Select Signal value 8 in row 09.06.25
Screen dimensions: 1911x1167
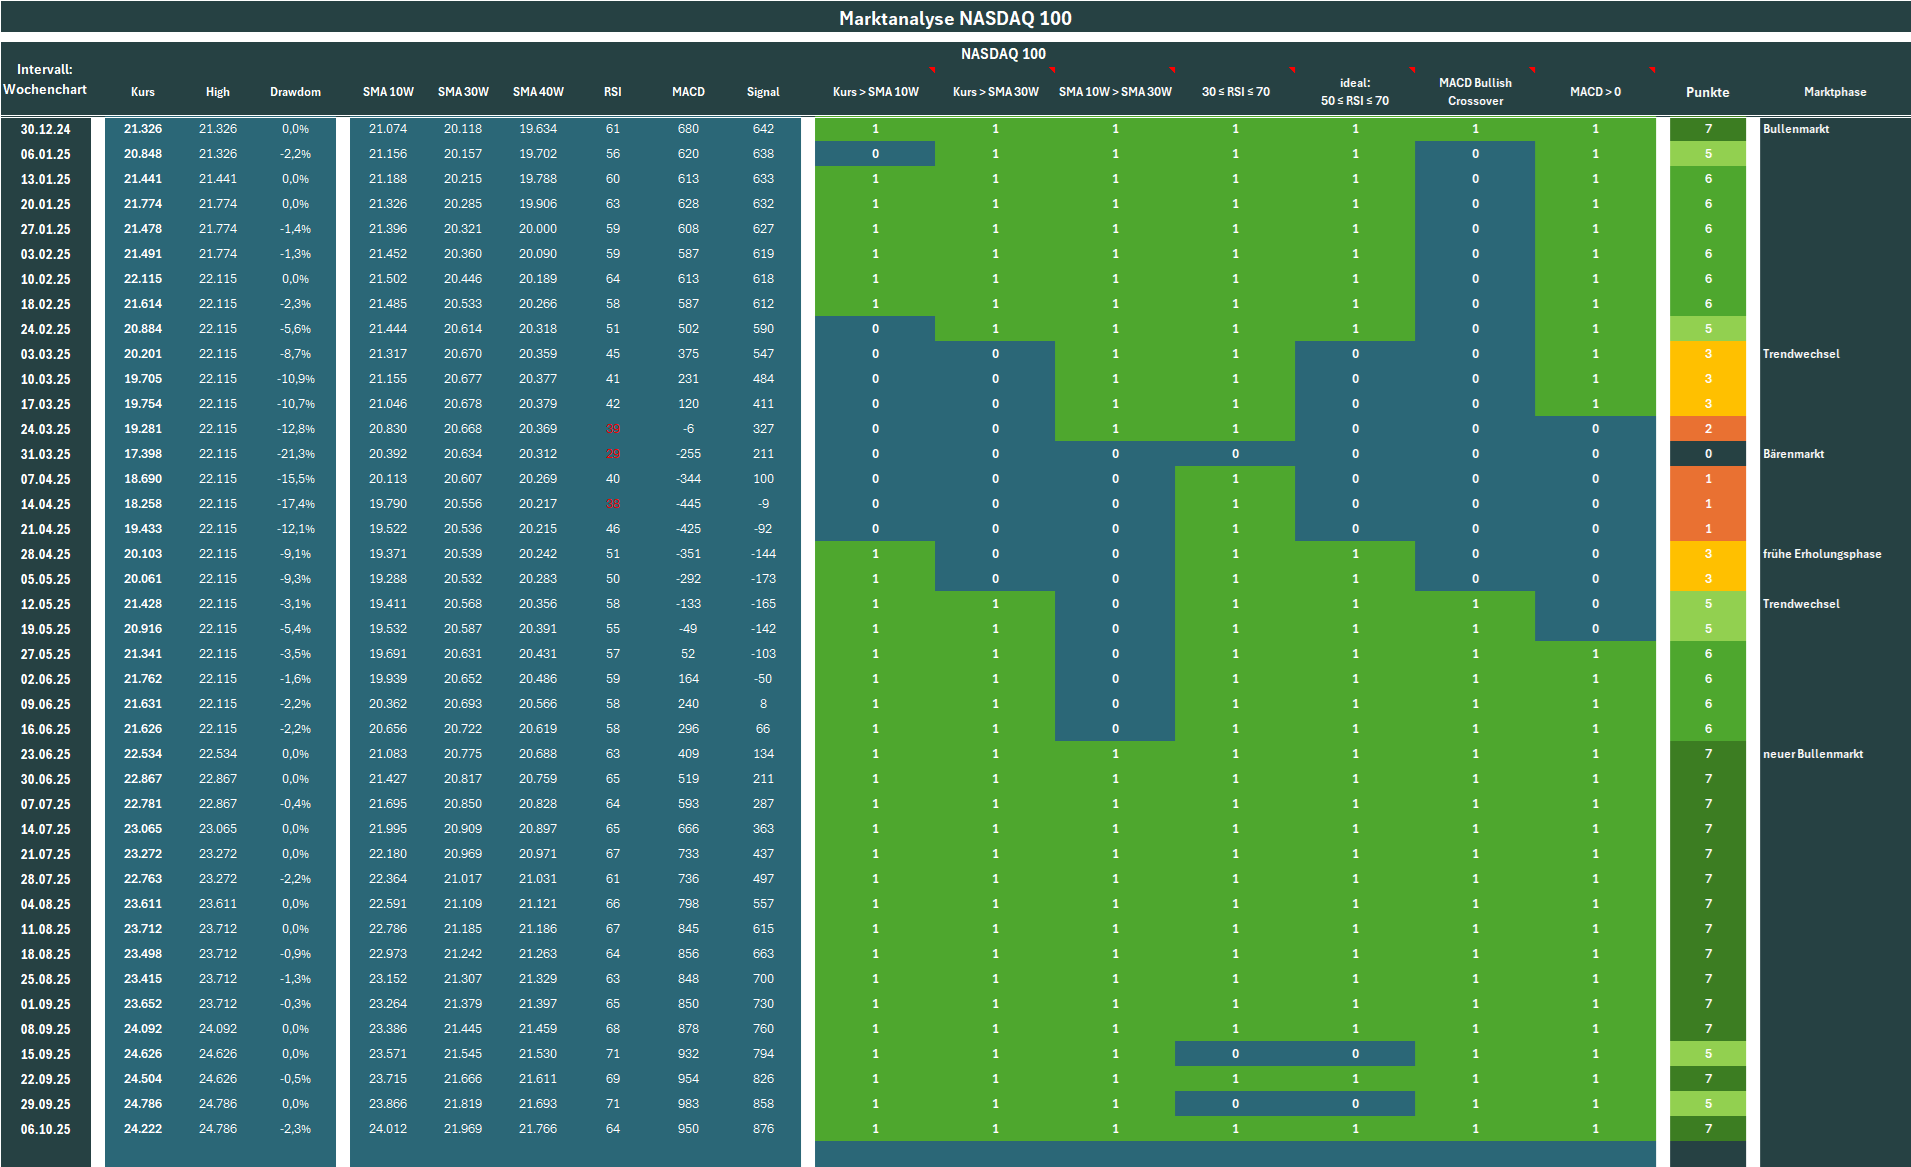763,704
